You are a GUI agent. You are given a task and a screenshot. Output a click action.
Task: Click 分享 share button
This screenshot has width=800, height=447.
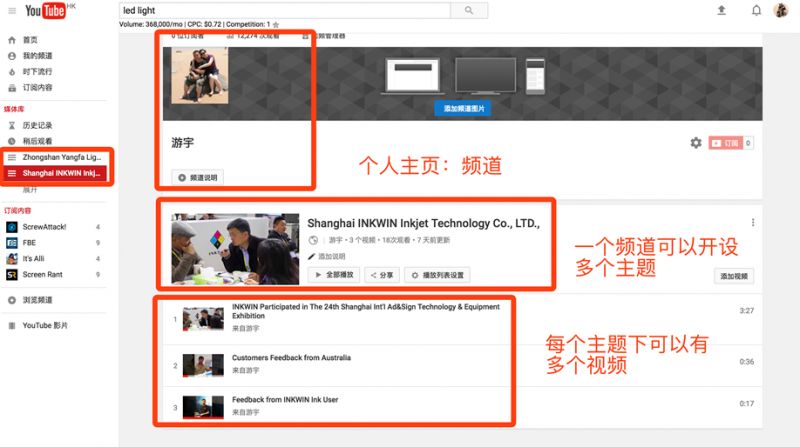[382, 275]
